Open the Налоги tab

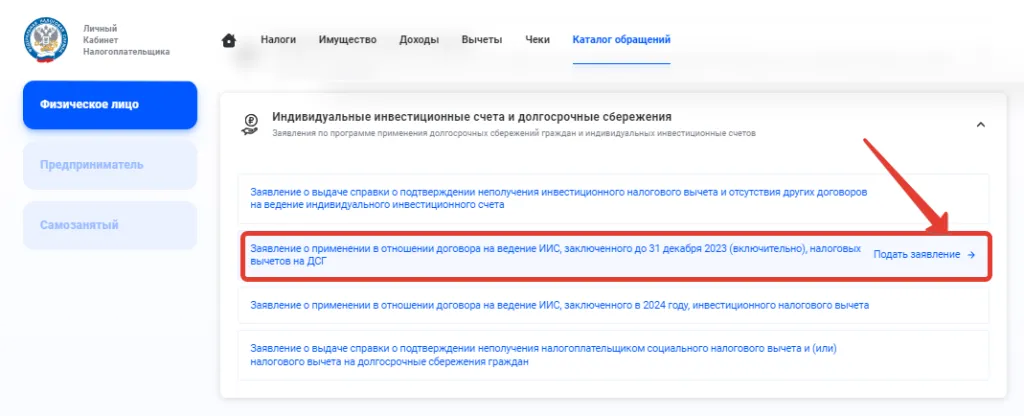tap(278, 40)
